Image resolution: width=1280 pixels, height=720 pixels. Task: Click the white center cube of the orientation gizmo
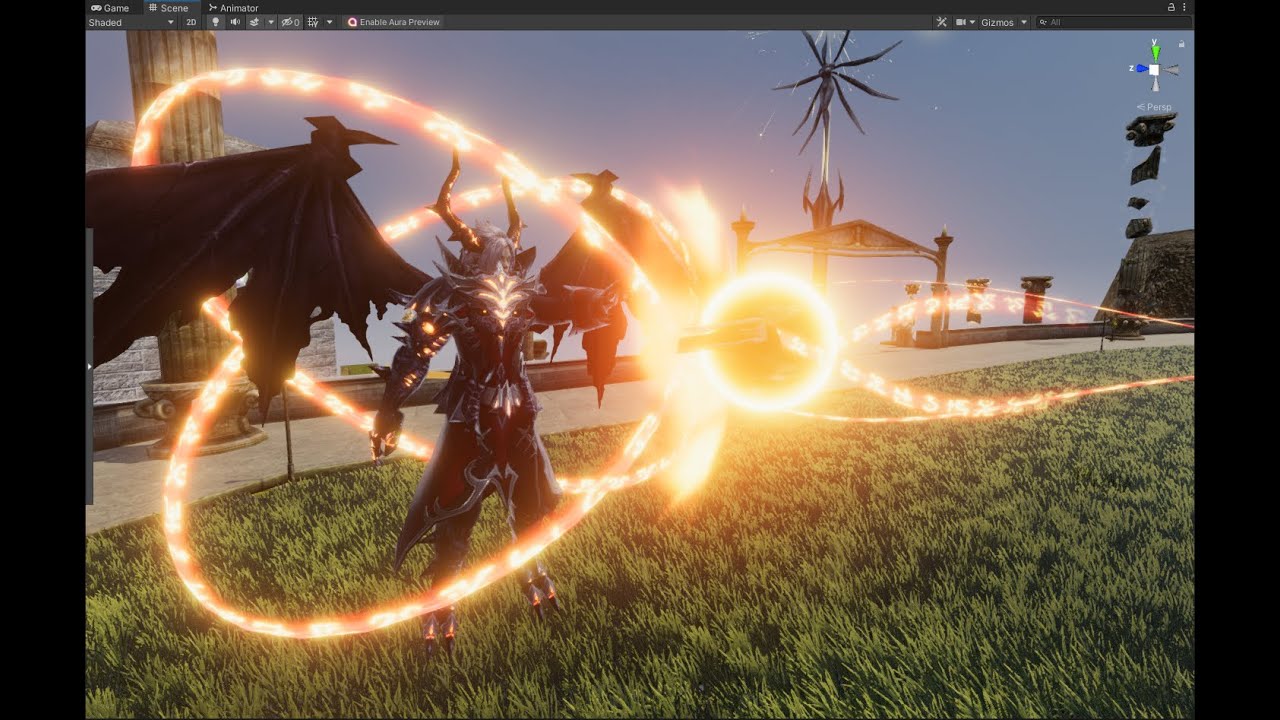[1154, 70]
